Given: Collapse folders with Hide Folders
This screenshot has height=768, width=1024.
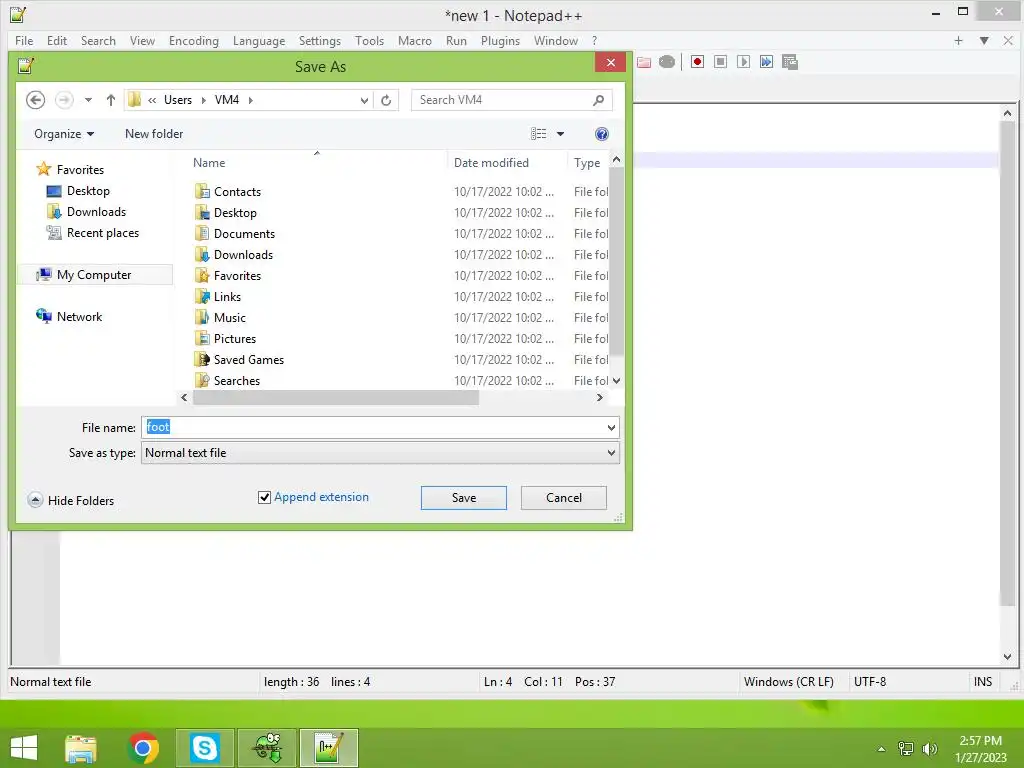Looking at the screenshot, I should click(x=71, y=500).
